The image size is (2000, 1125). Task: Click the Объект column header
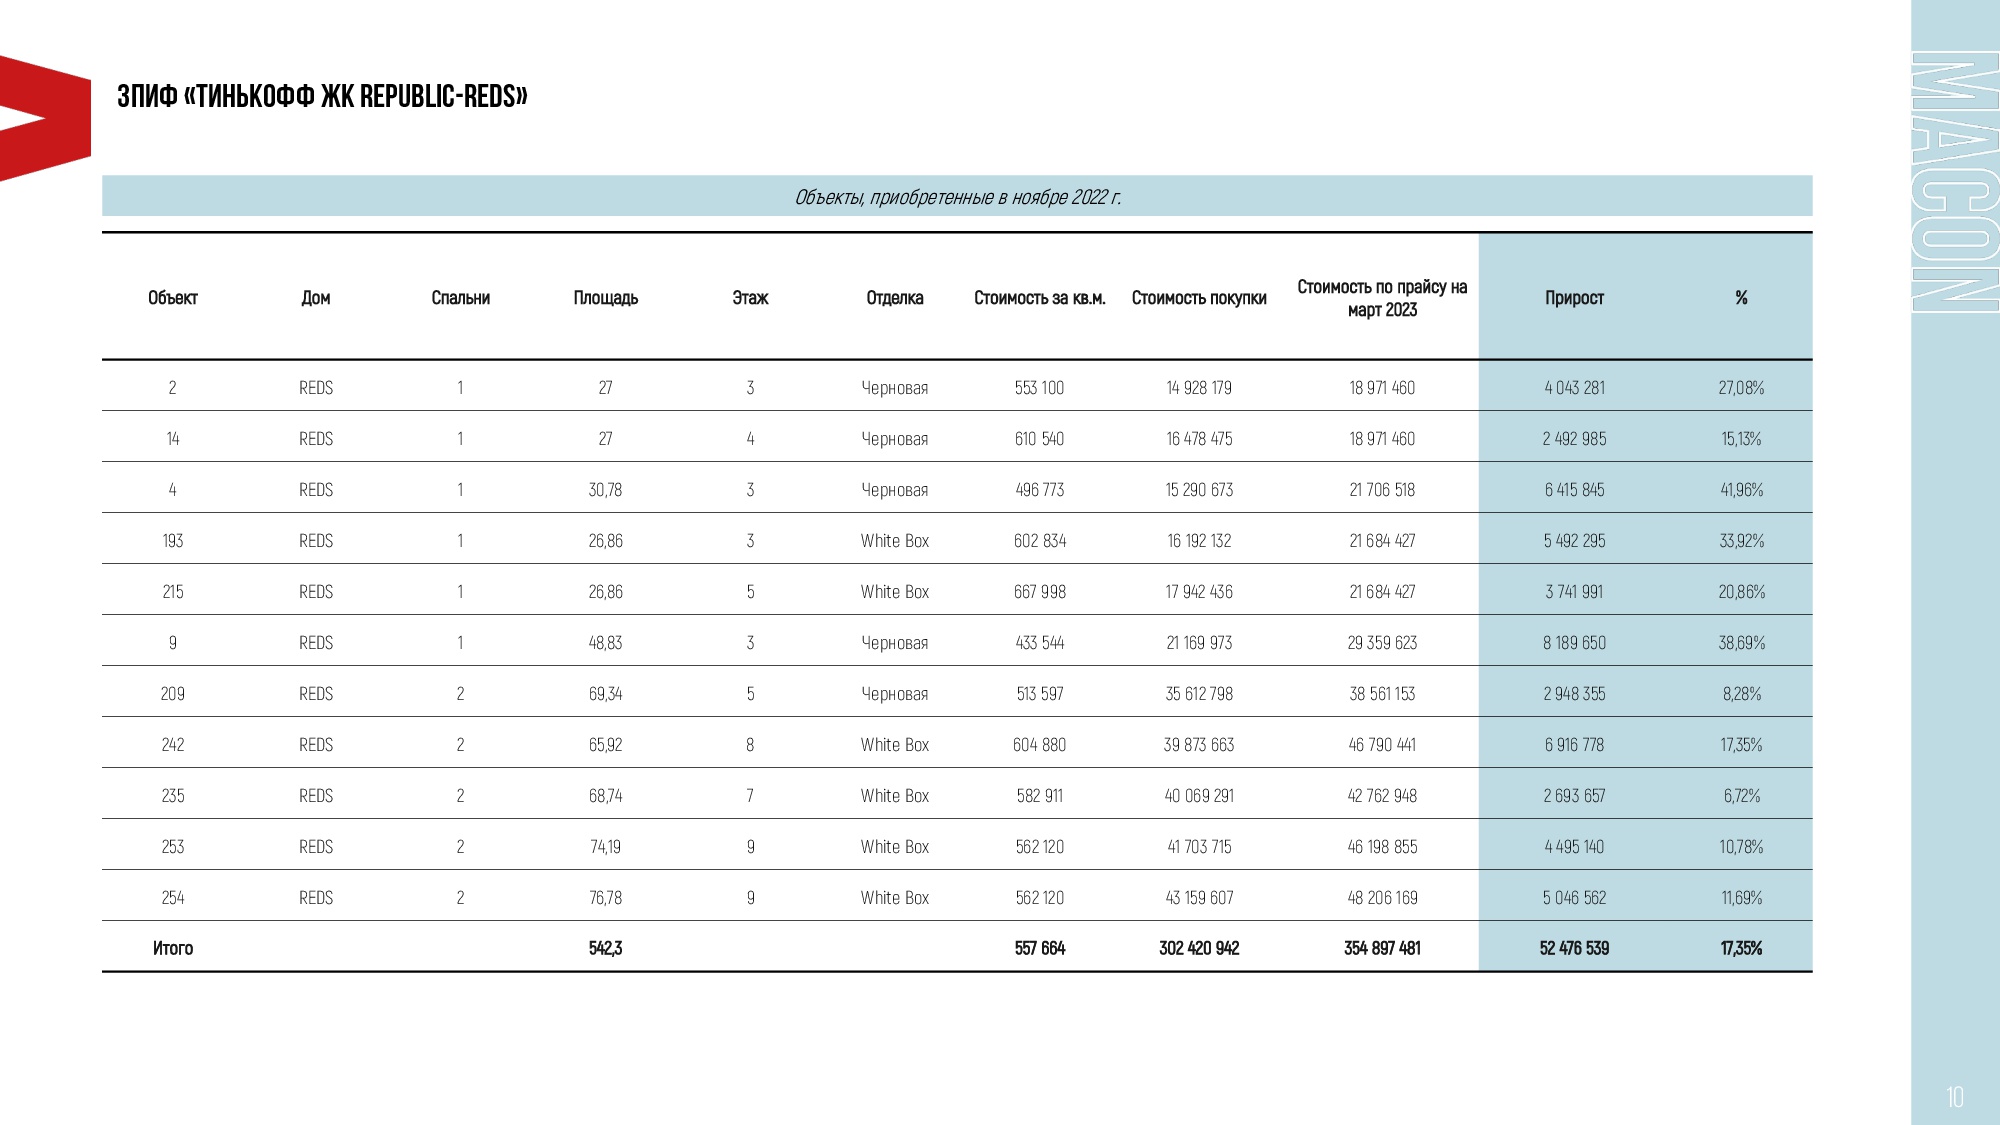[172, 298]
